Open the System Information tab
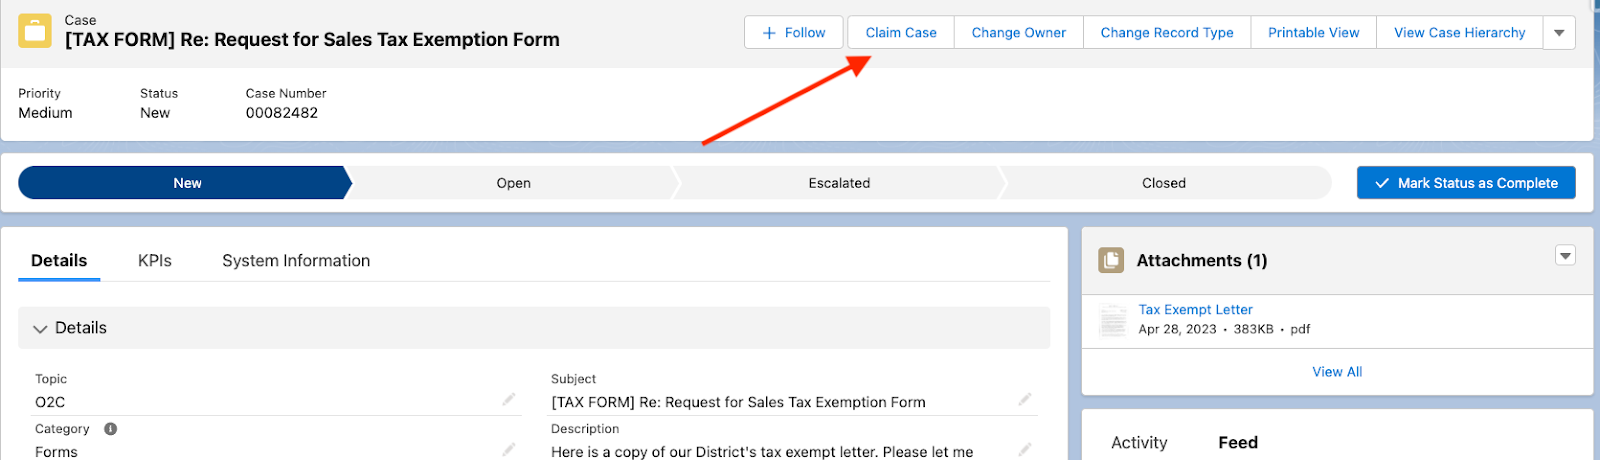The height and width of the screenshot is (460, 1600). 296,261
